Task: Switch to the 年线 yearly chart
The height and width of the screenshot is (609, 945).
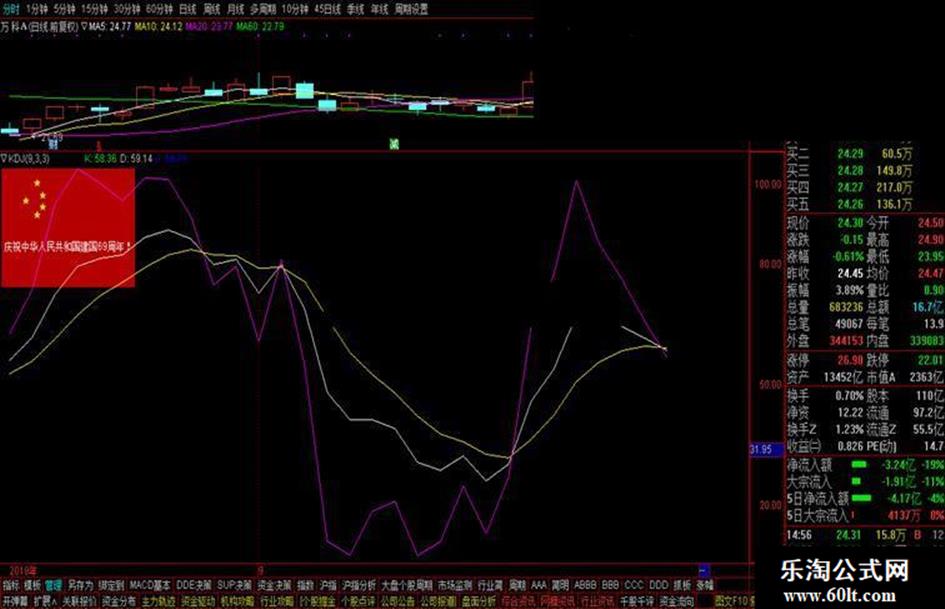Action: [x=379, y=9]
